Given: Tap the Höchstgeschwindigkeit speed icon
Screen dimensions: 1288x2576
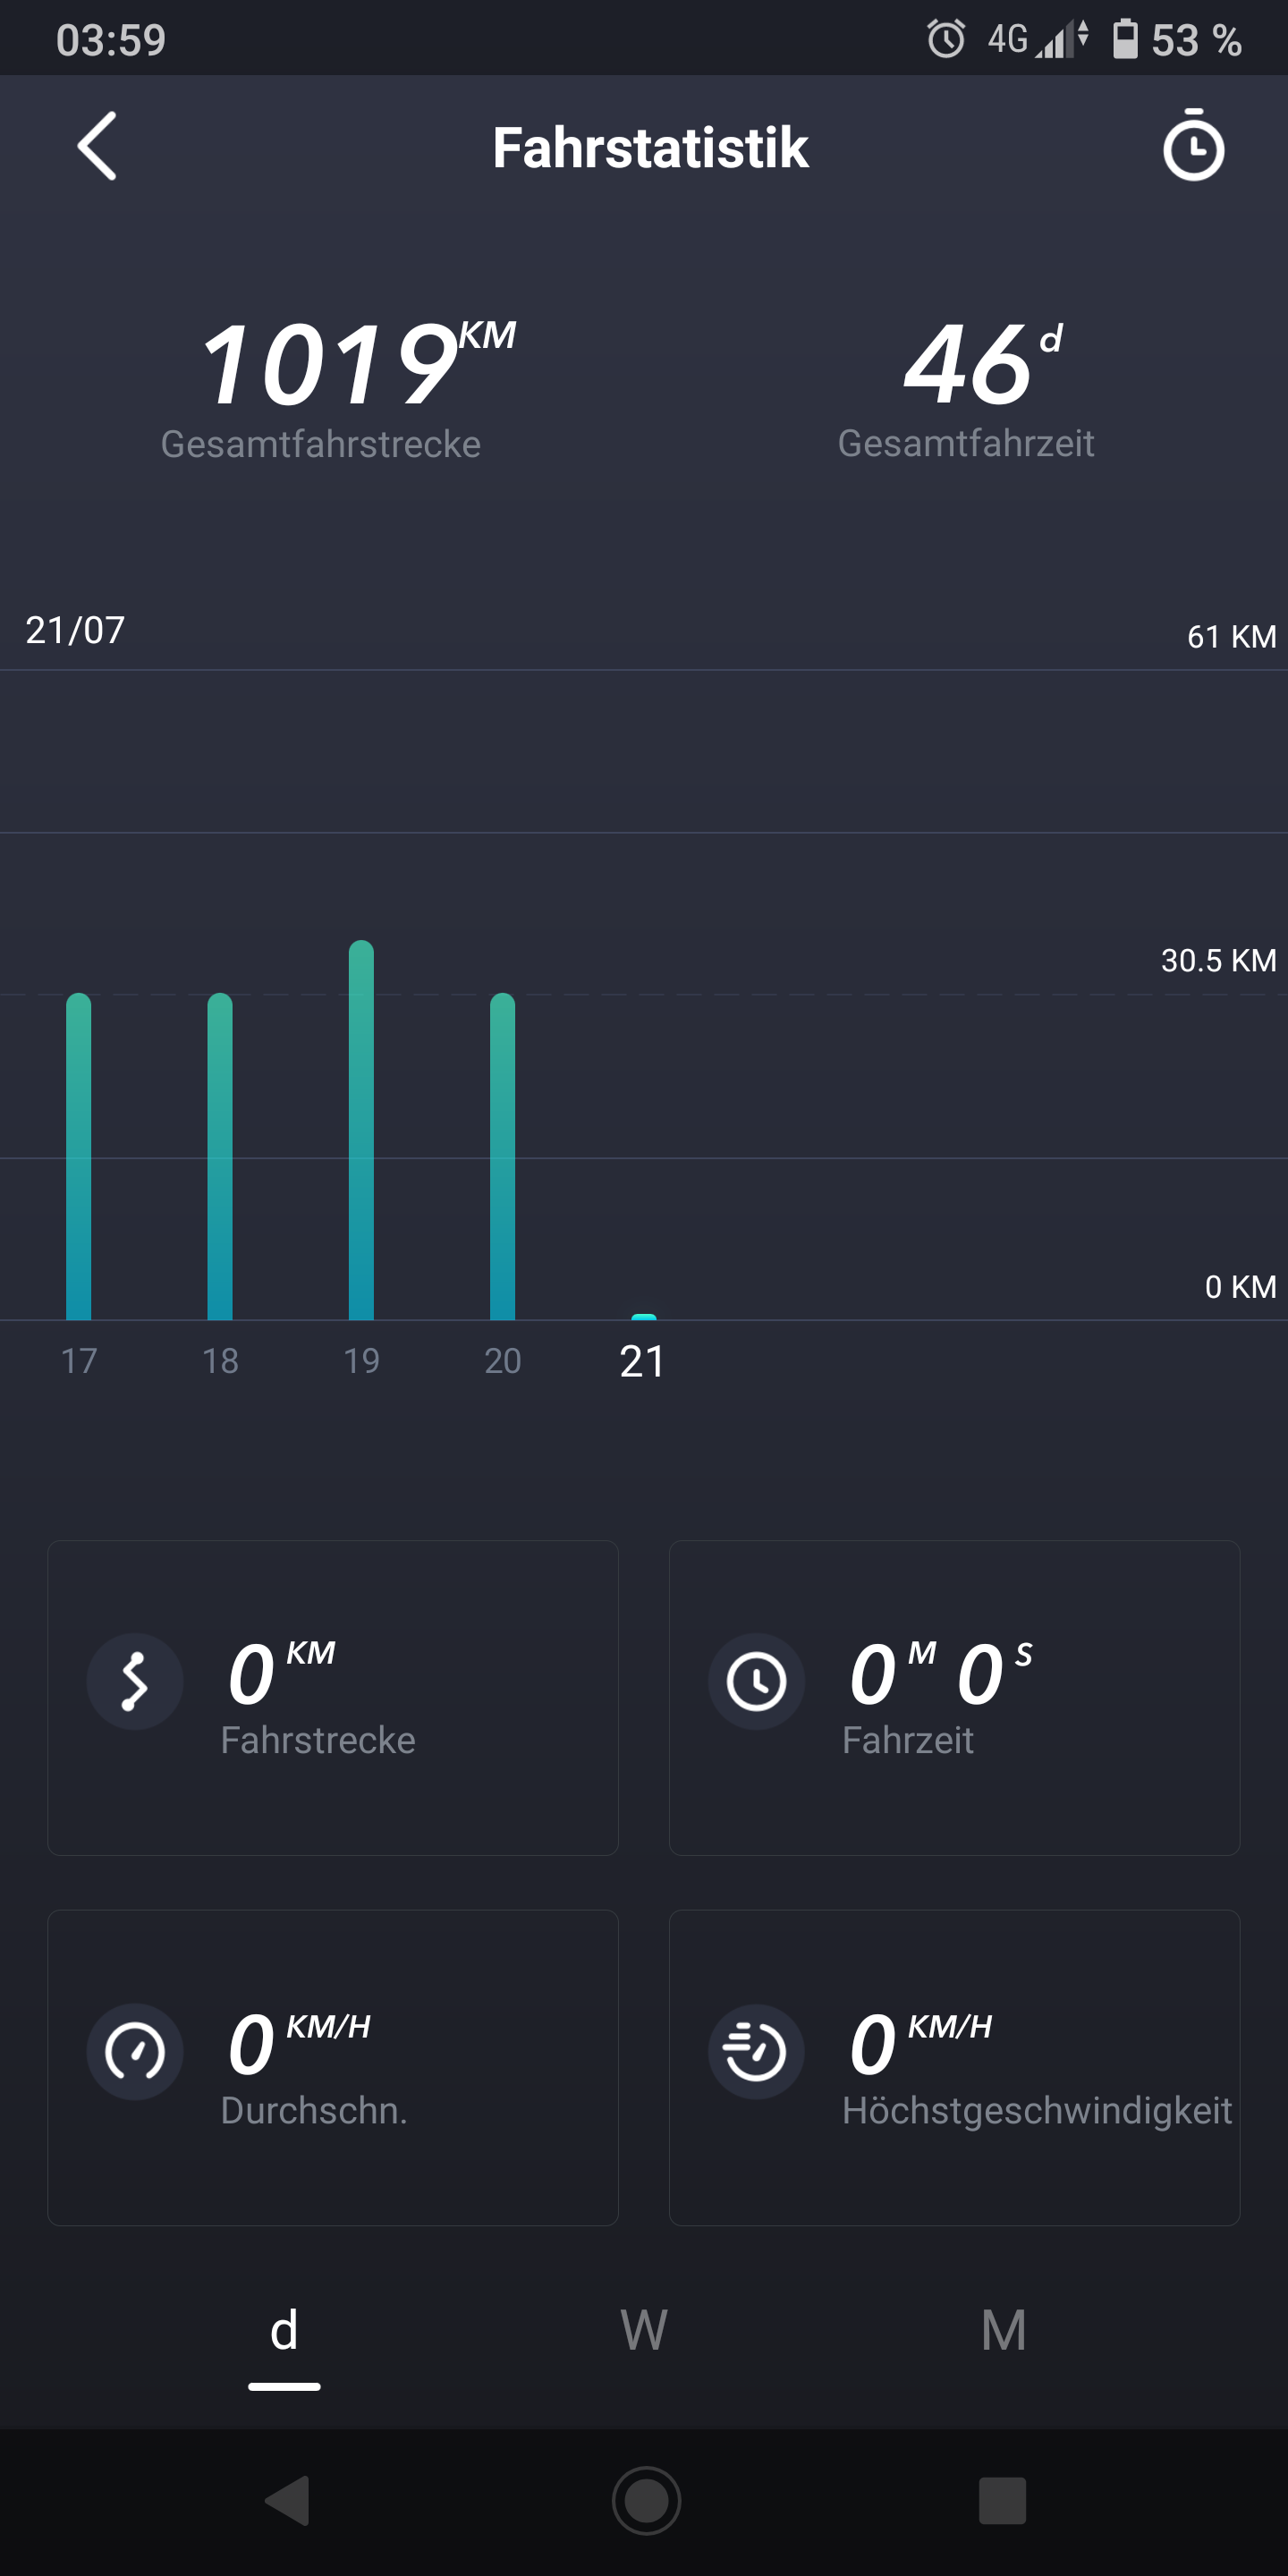Looking at the screenshot, I should [x=756, y=2052].
